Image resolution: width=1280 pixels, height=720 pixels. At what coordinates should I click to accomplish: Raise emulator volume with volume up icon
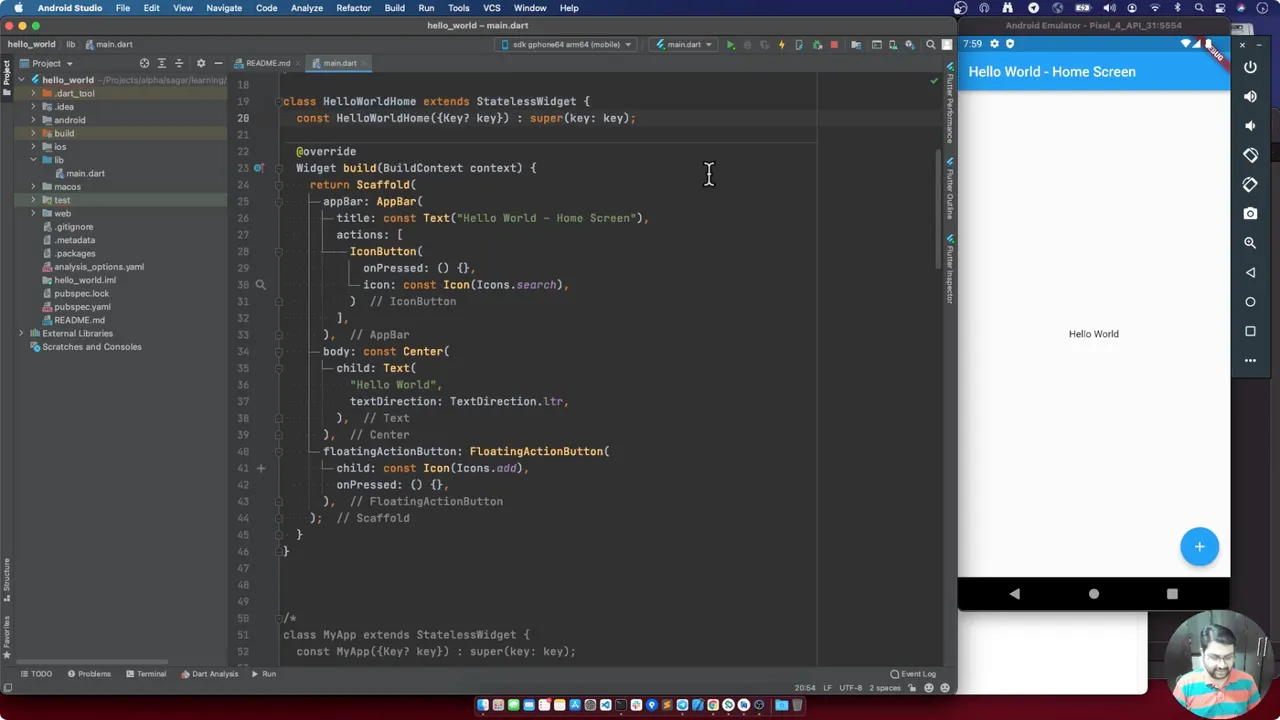(1250, 97)
